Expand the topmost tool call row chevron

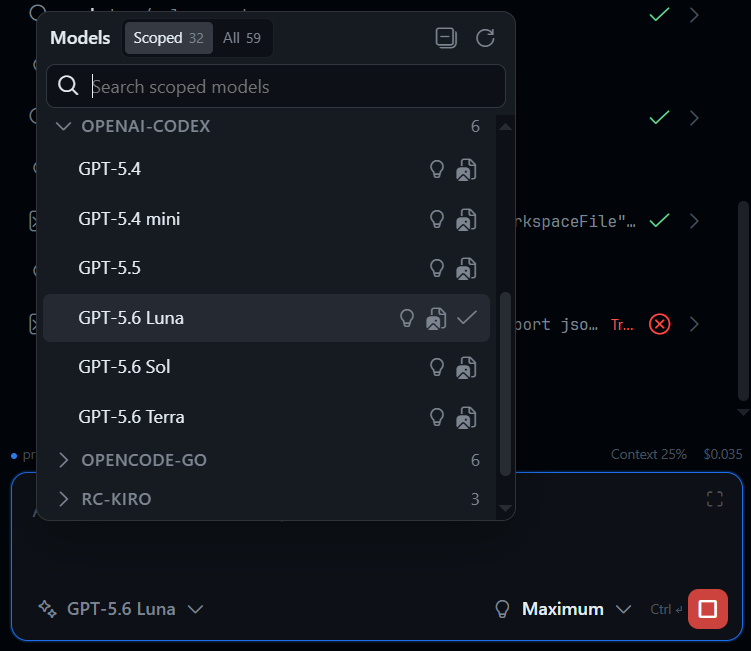point(694,15)
